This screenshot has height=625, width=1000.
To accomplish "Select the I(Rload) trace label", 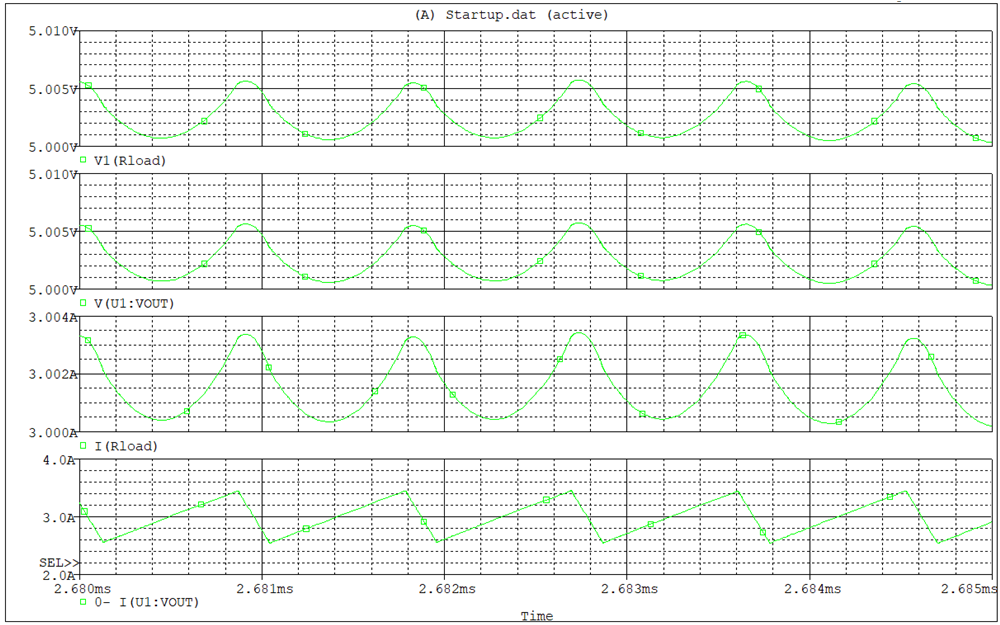I will pos(125,446).
